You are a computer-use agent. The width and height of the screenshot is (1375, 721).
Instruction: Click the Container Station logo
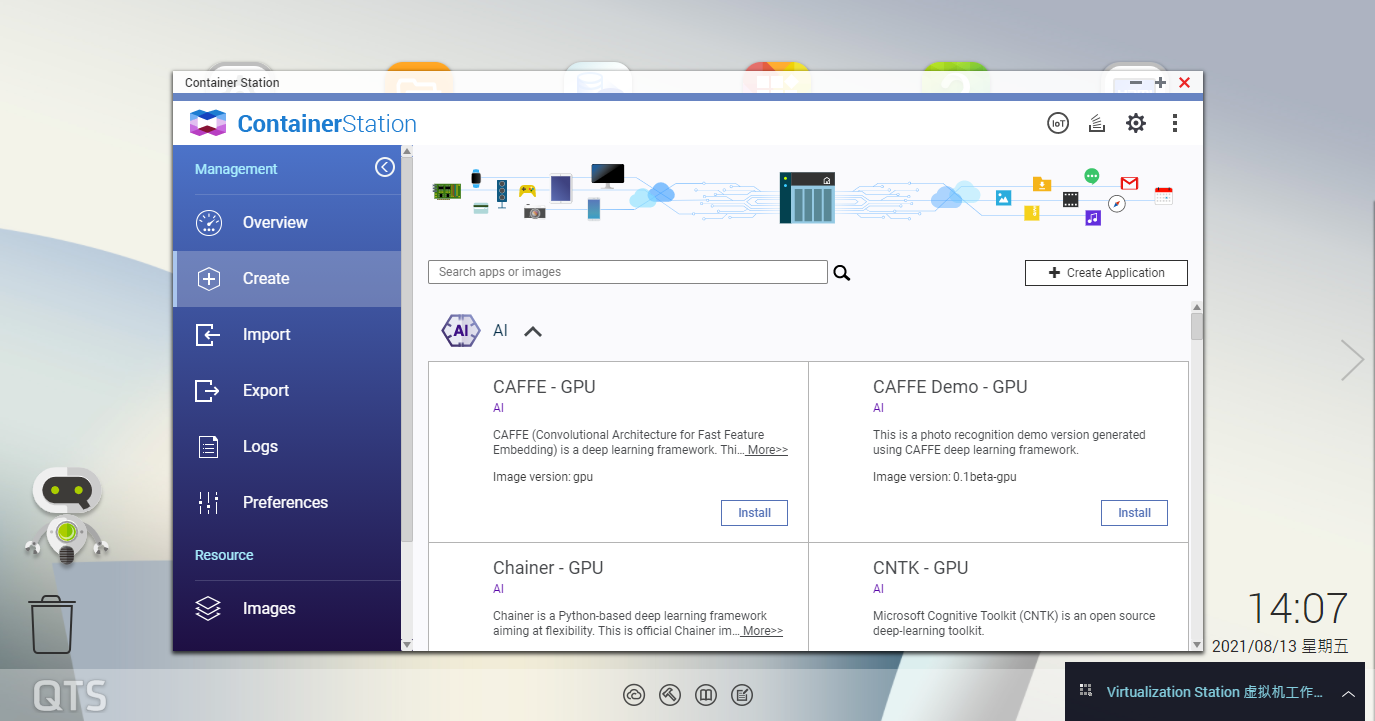(208, 123)
